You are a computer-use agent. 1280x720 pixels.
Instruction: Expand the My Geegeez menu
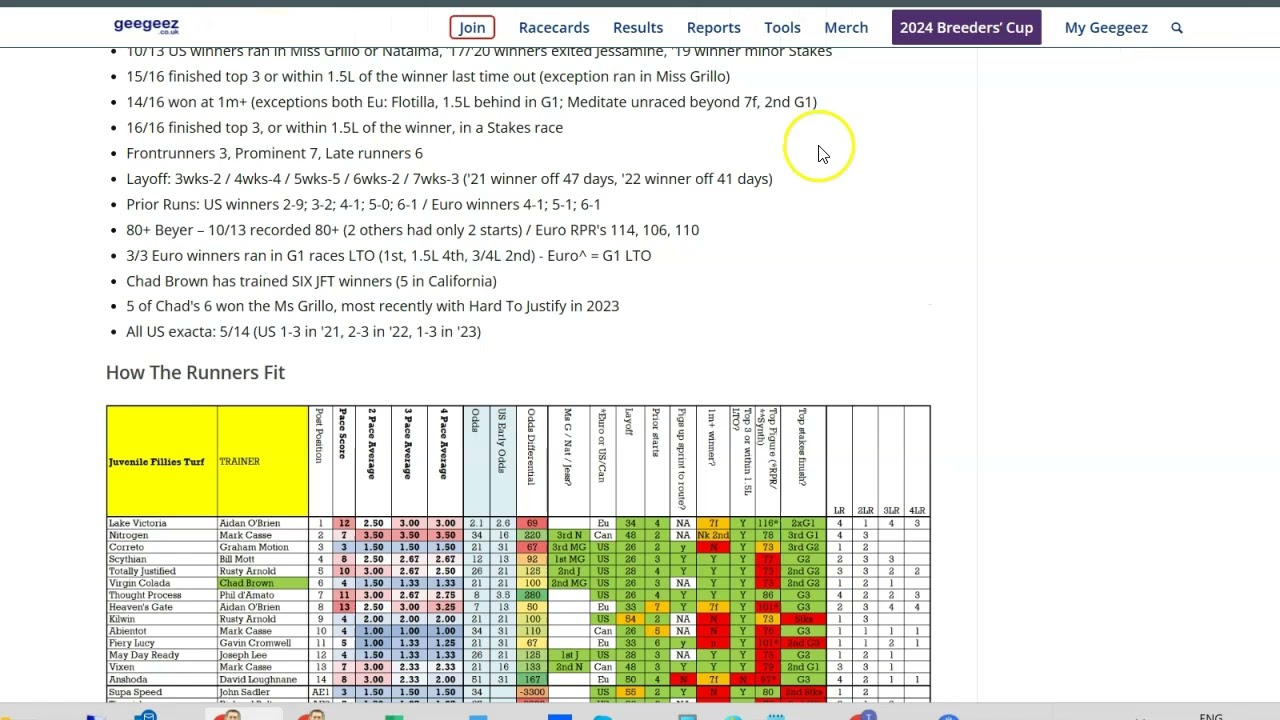(x=1105, y=28)
